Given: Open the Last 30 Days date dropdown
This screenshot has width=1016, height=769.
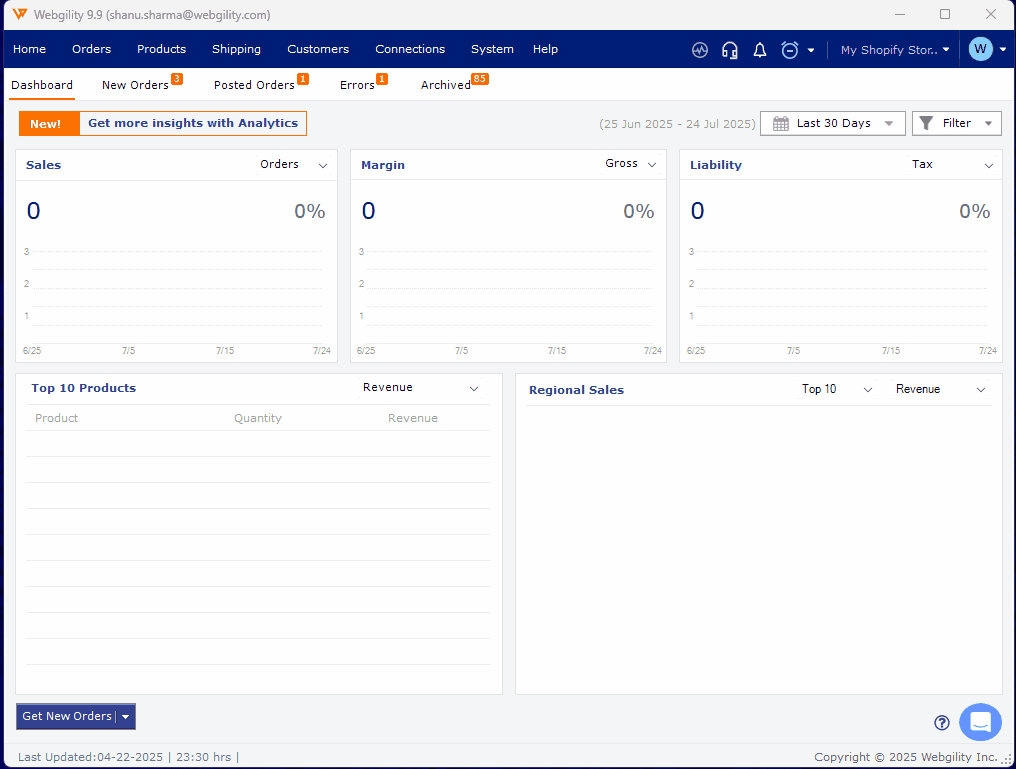Looking at the screenshot, I should point(833,123).
